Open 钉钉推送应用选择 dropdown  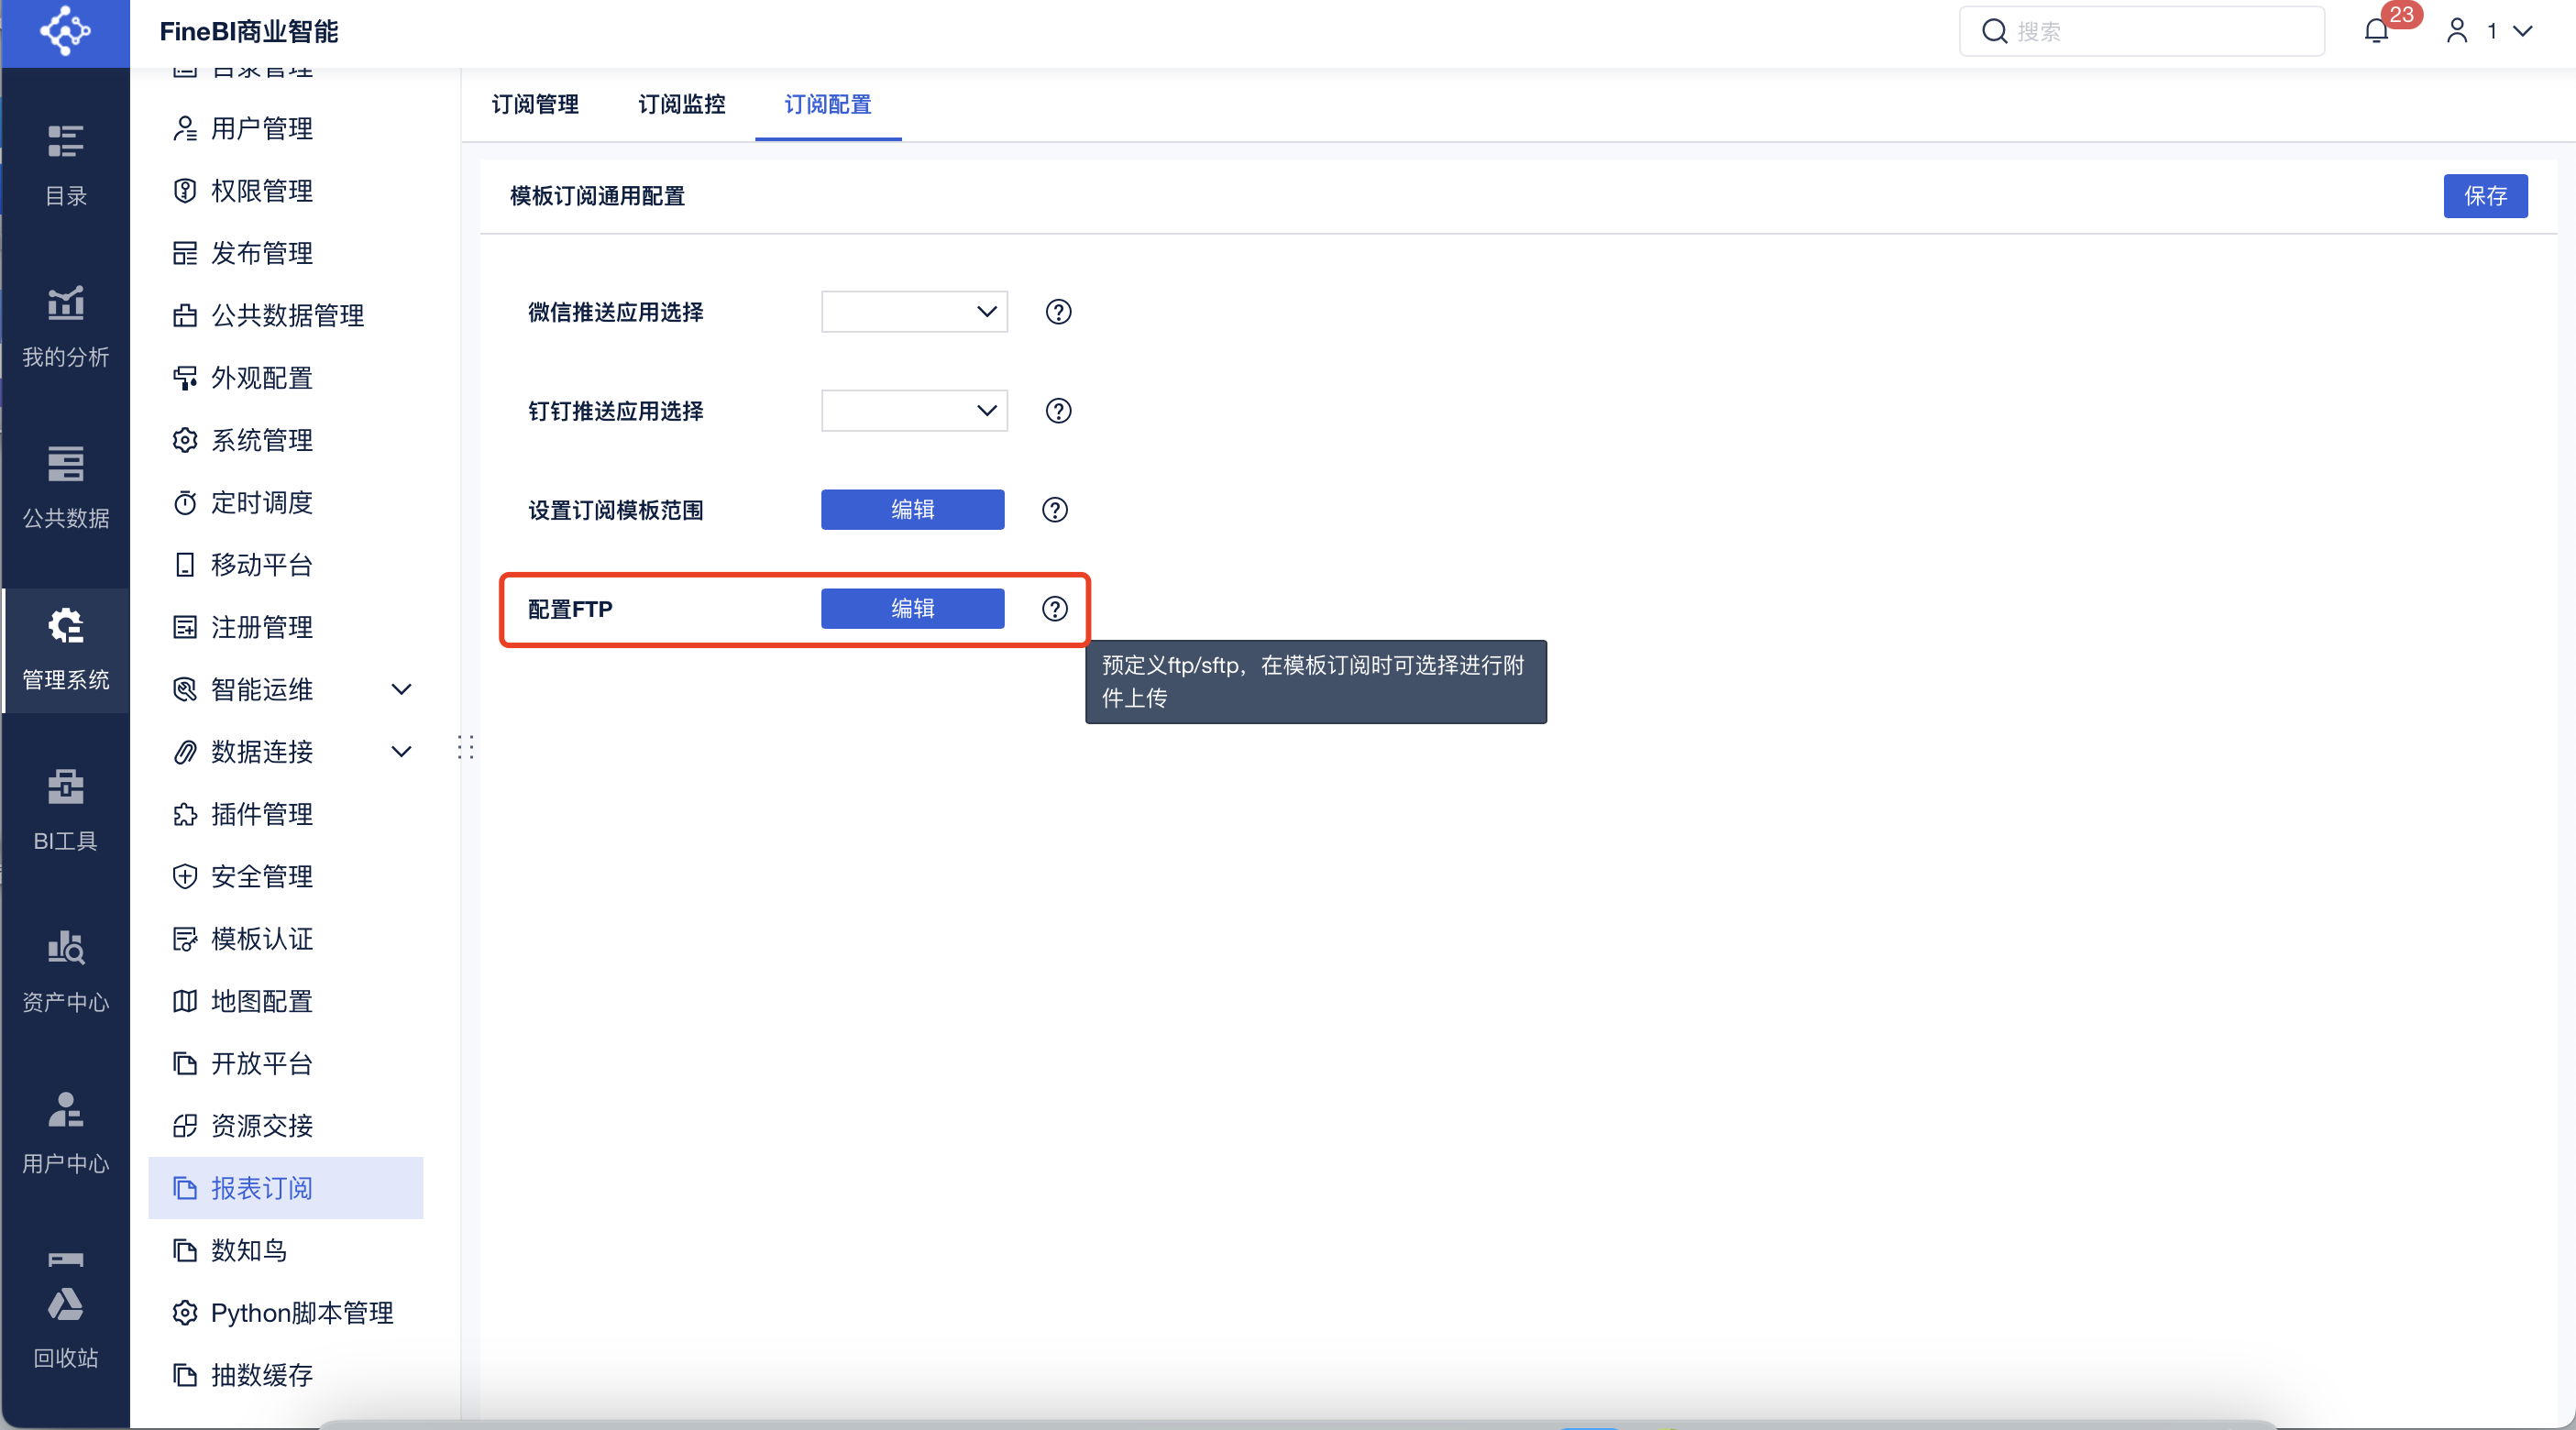tap(914, 411)
